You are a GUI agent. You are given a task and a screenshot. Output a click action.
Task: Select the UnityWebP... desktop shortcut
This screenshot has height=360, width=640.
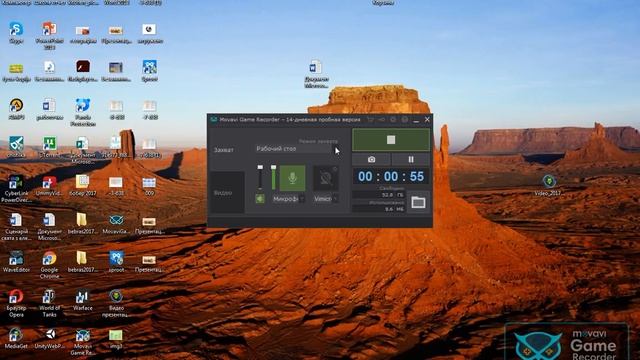click(49, 338)
